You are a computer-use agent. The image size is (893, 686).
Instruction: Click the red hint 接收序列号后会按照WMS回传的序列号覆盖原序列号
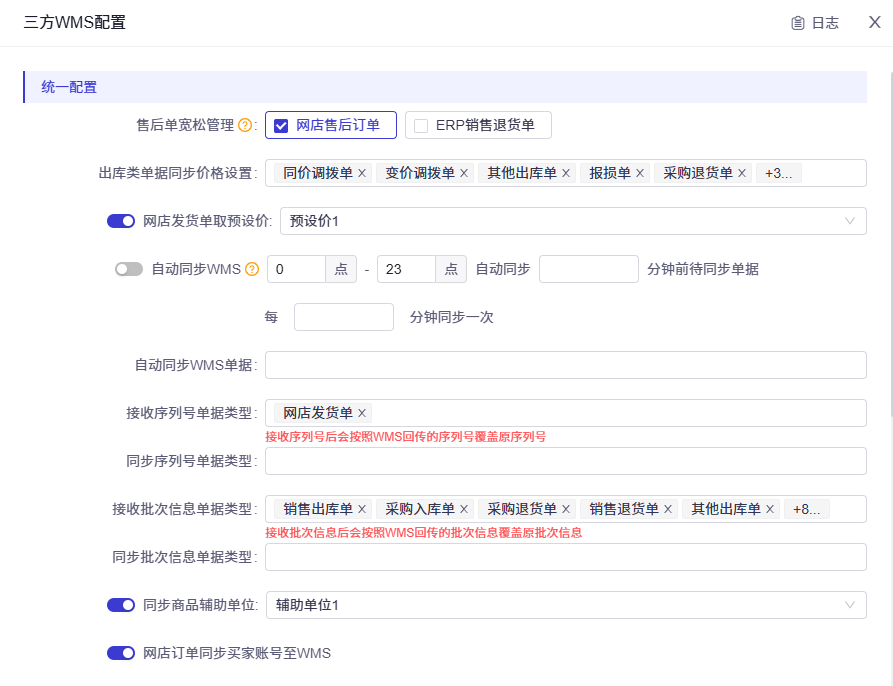click(405, 437)
